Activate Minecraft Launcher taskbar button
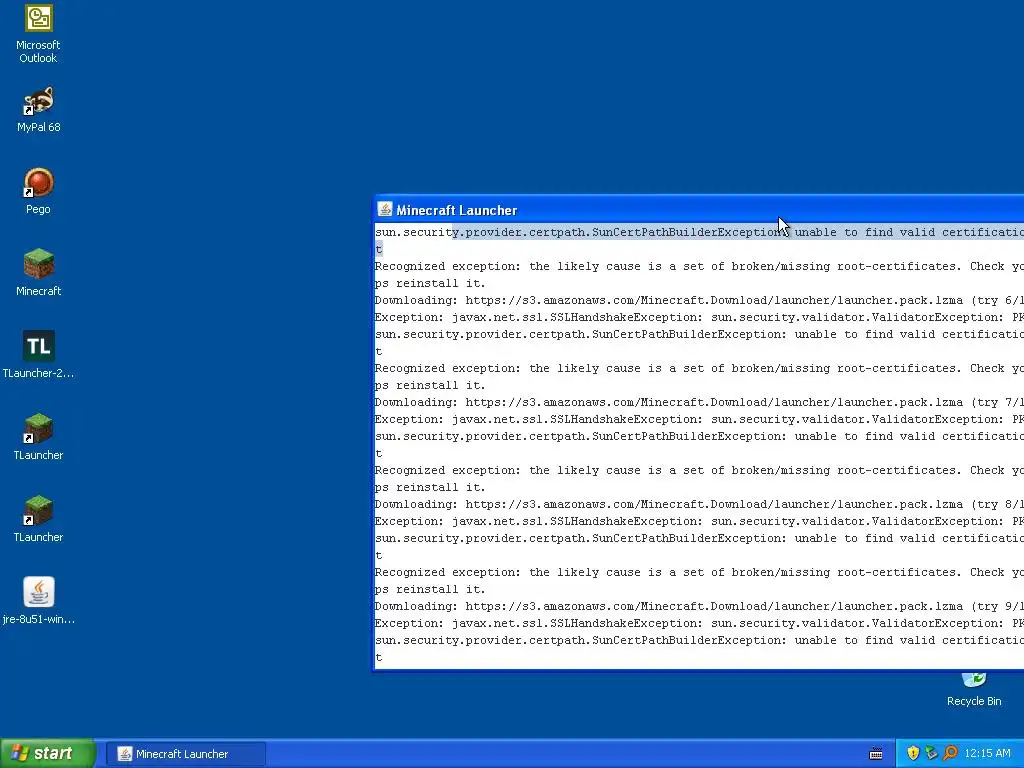The height and width of the screenshot is (768, 1024). [185, 754]
